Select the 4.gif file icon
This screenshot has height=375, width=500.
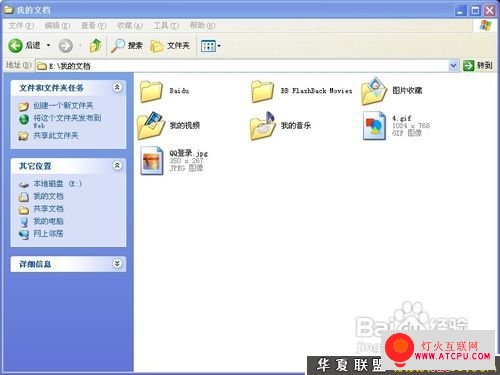[x=375, y=126]
